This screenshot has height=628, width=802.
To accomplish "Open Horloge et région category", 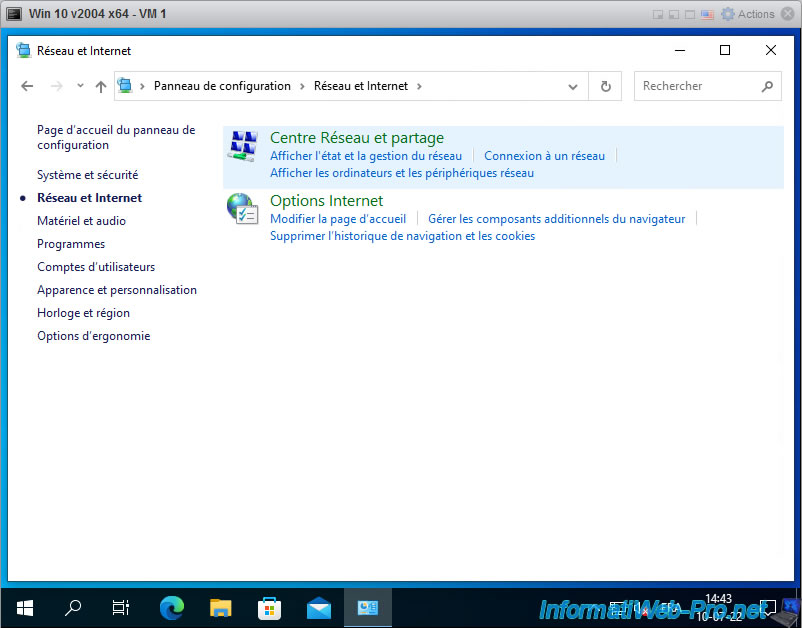I will tap(83, 313).
